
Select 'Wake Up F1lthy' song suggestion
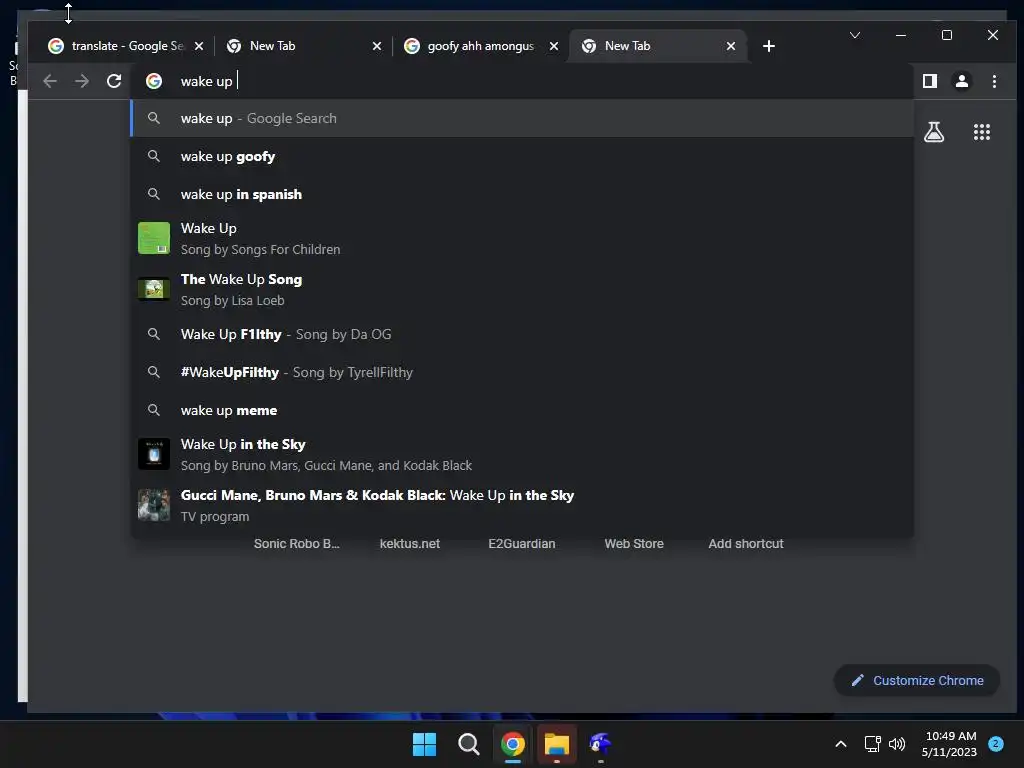[522, 334]
